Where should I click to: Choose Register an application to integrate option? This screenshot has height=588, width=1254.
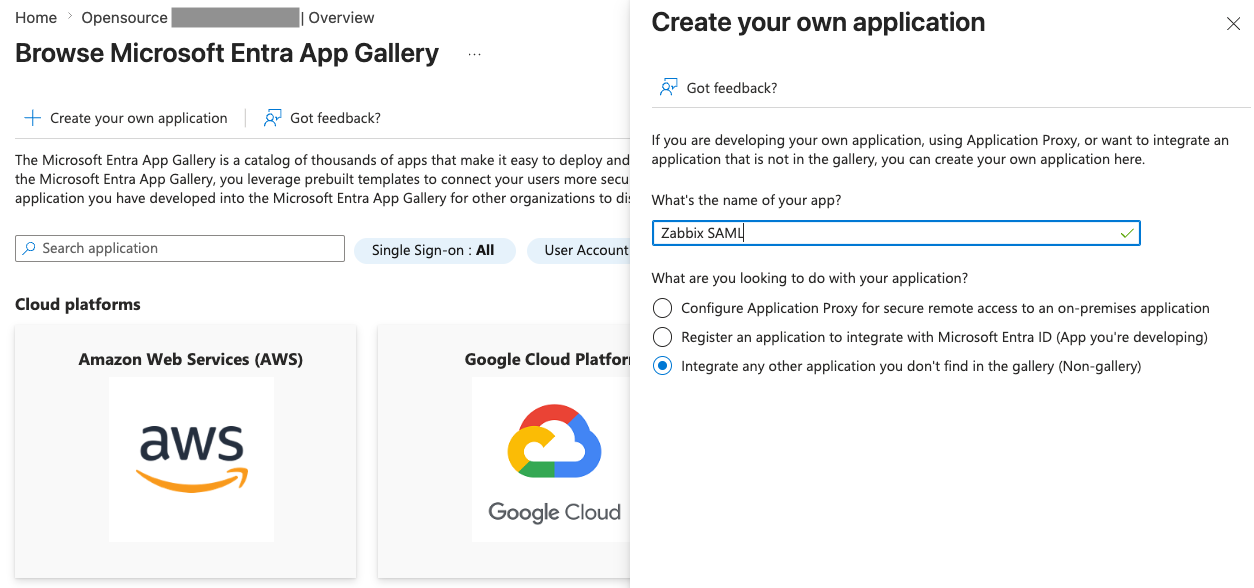coord(661,337)
